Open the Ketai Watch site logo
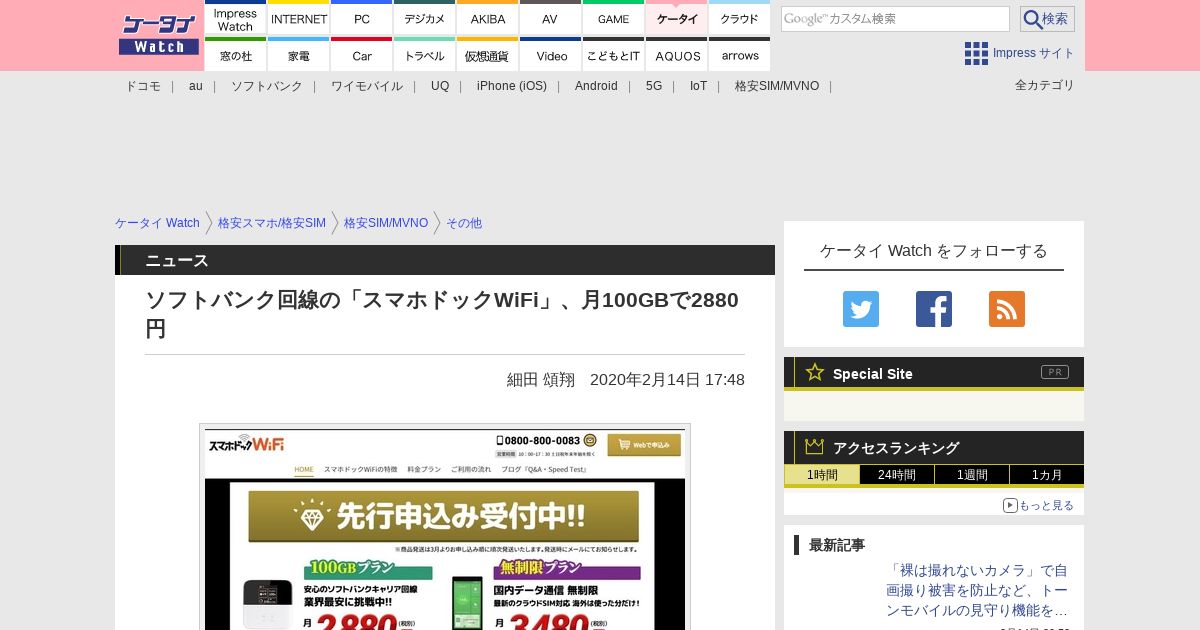The width and height of the screenshot is (1200, 630). pos(159,35)
